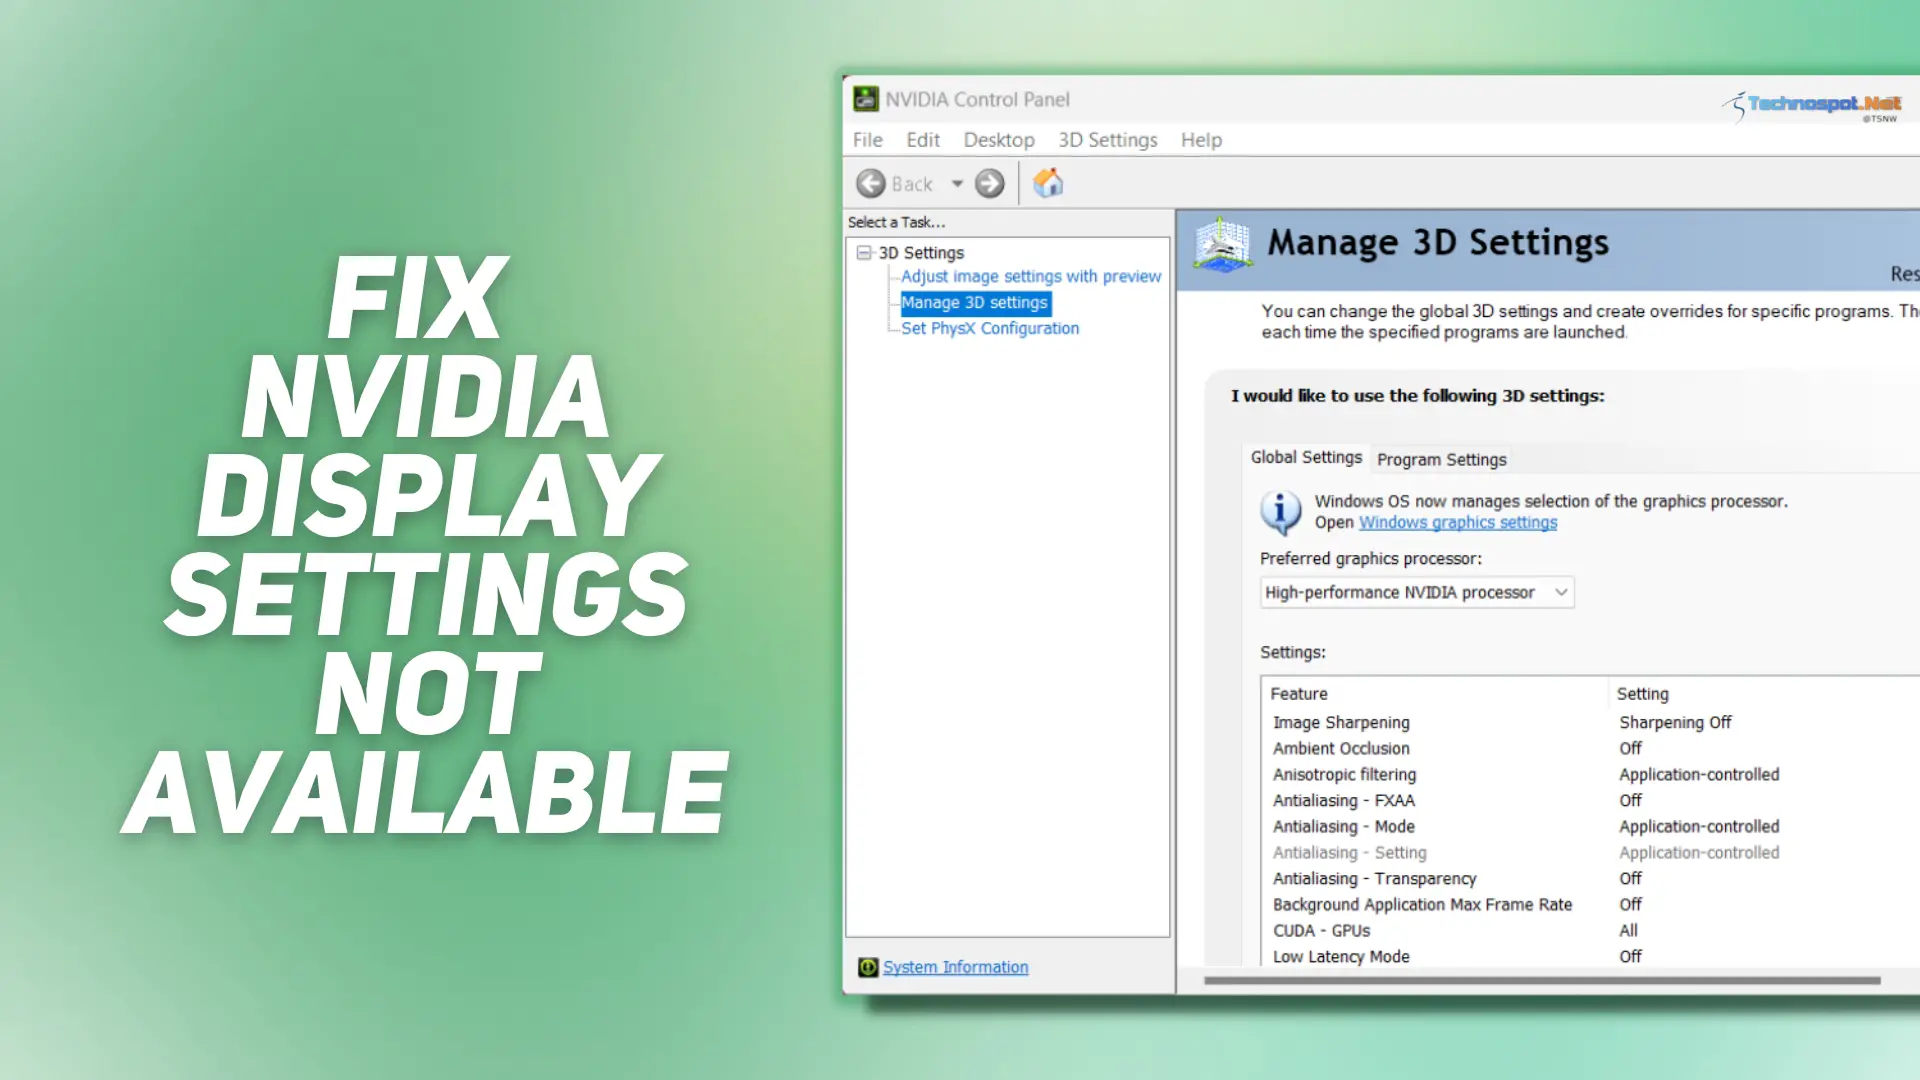Select the Image Sharpening feature row
The width and height of the screenshot is (1920, 1080).
1341,722
